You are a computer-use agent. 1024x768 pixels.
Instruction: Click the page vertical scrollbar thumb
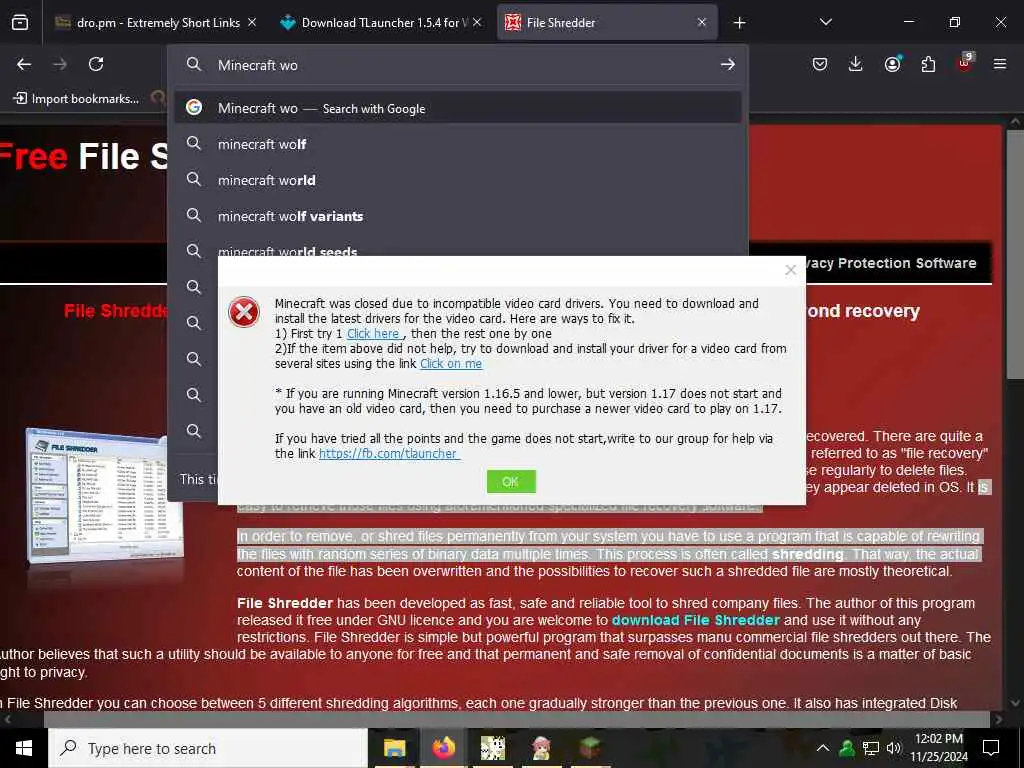coord(1014,253)
